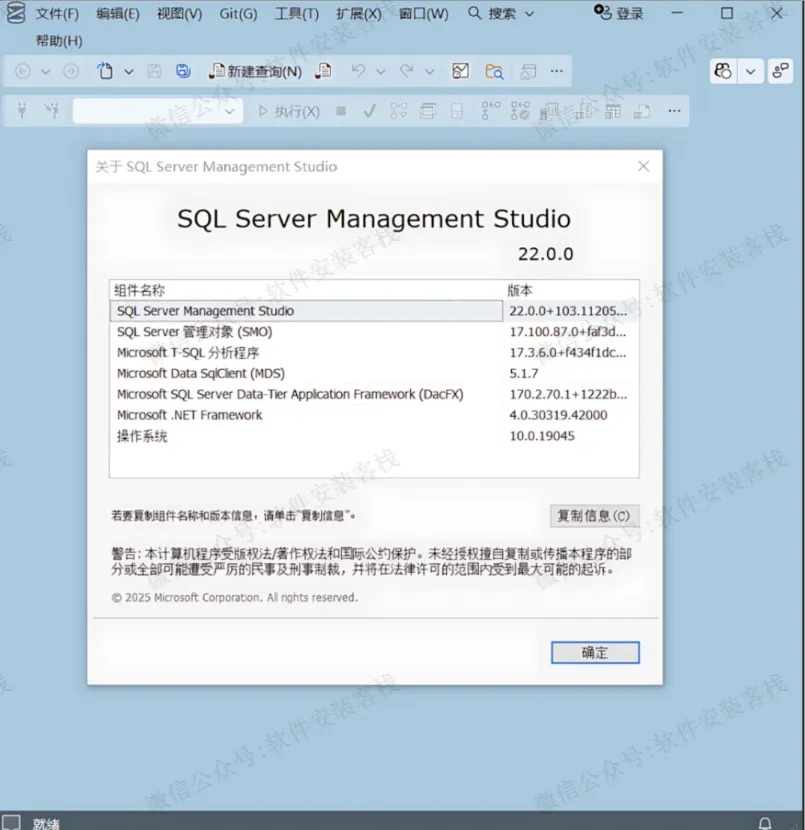Screen dimensions: 805x830
Task: Click the client statistics chart icon
Action: (x=549, y=111)
